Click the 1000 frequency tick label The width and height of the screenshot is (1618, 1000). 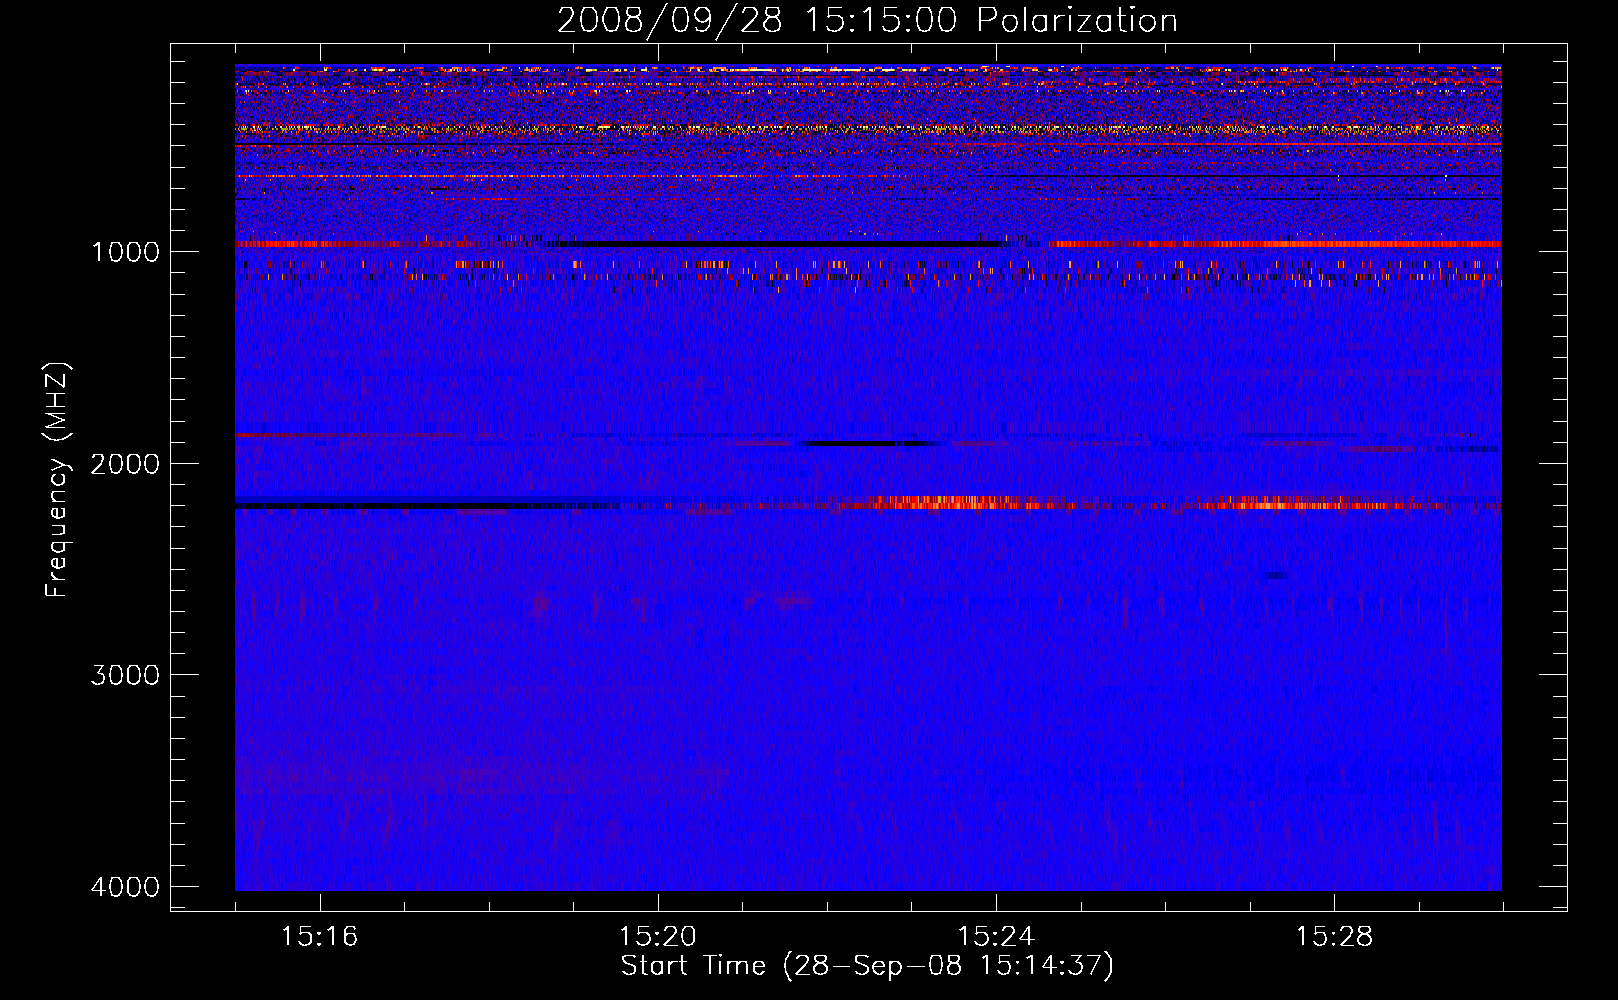(125, 251)
